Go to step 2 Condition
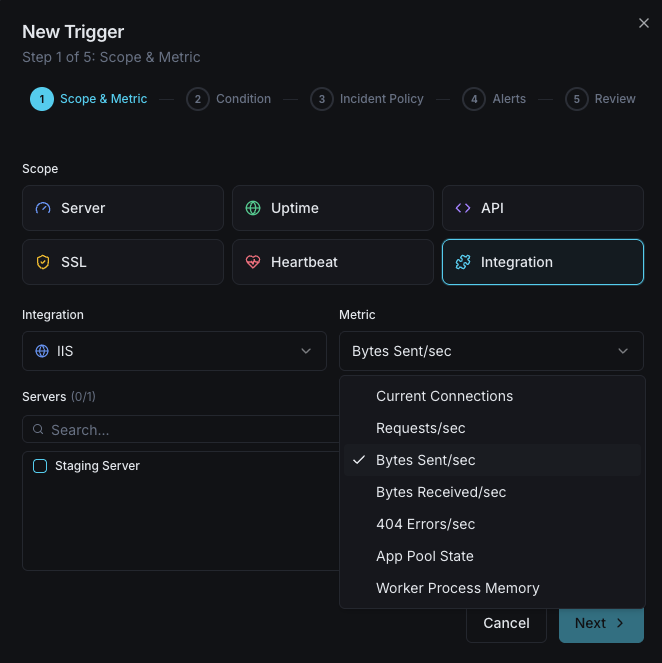The width and height of the screenshot is (662, 663). pos(229,99)
